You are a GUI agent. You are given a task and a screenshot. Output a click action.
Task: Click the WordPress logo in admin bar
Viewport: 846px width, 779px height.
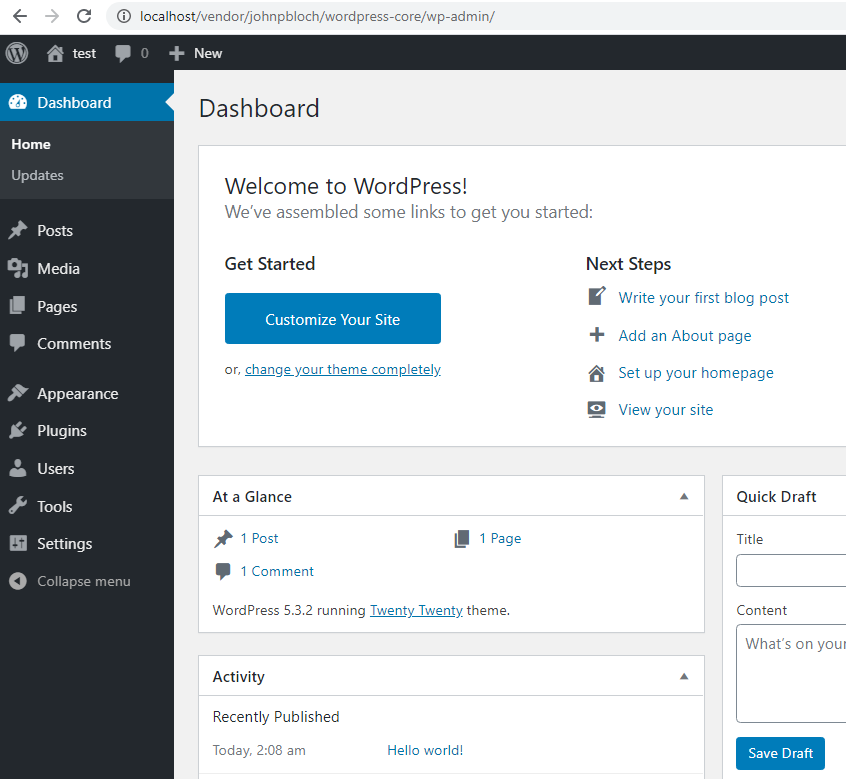tap(17, 53)
